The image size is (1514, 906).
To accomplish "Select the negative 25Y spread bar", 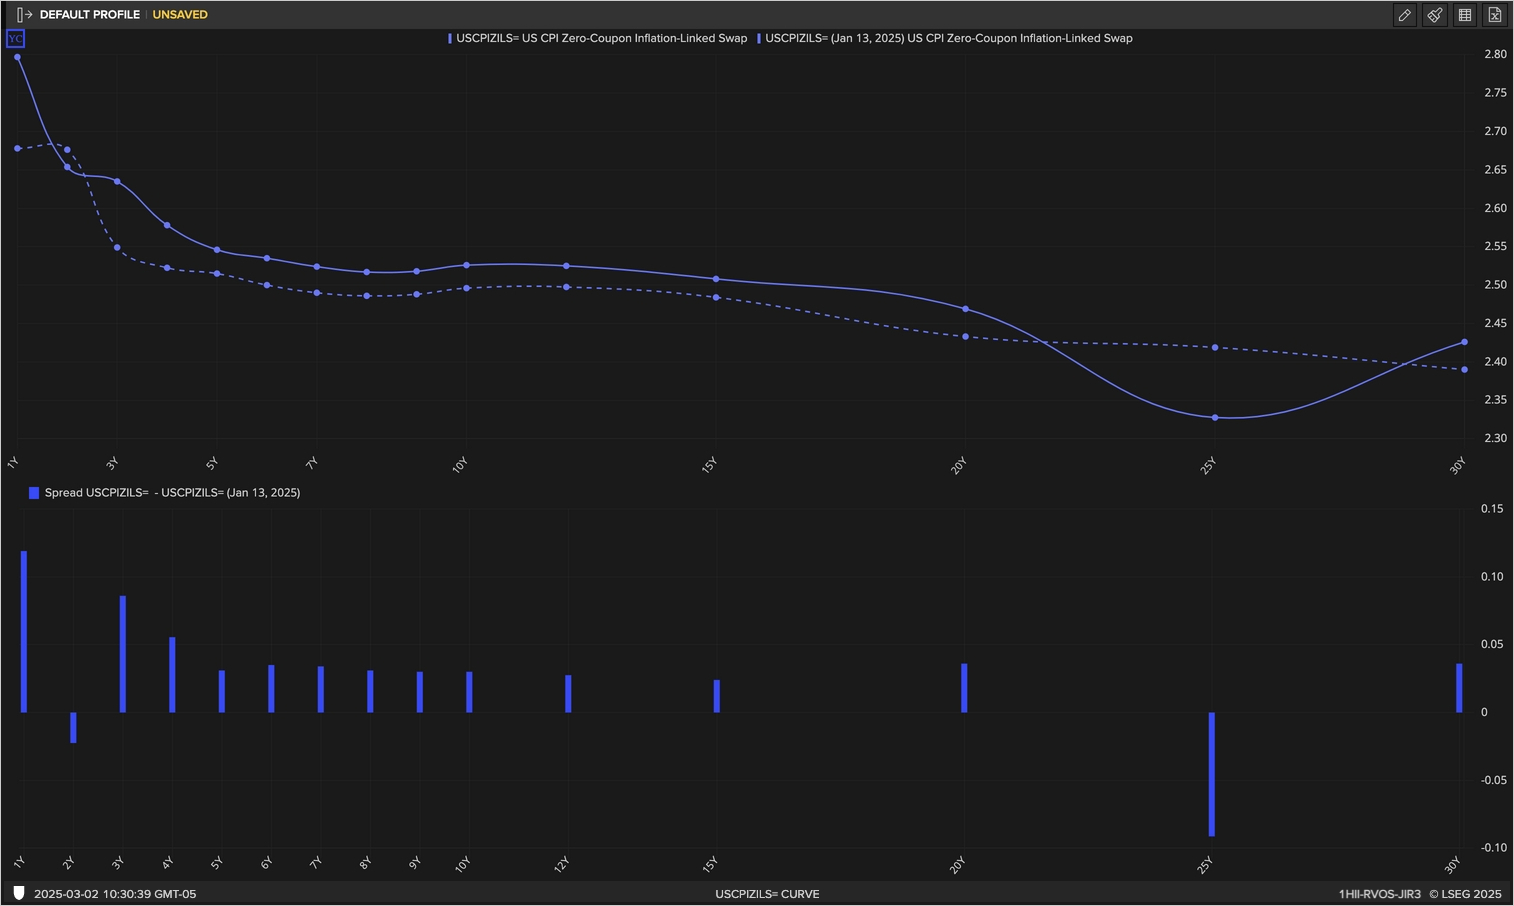I will tap(1212, 774).
